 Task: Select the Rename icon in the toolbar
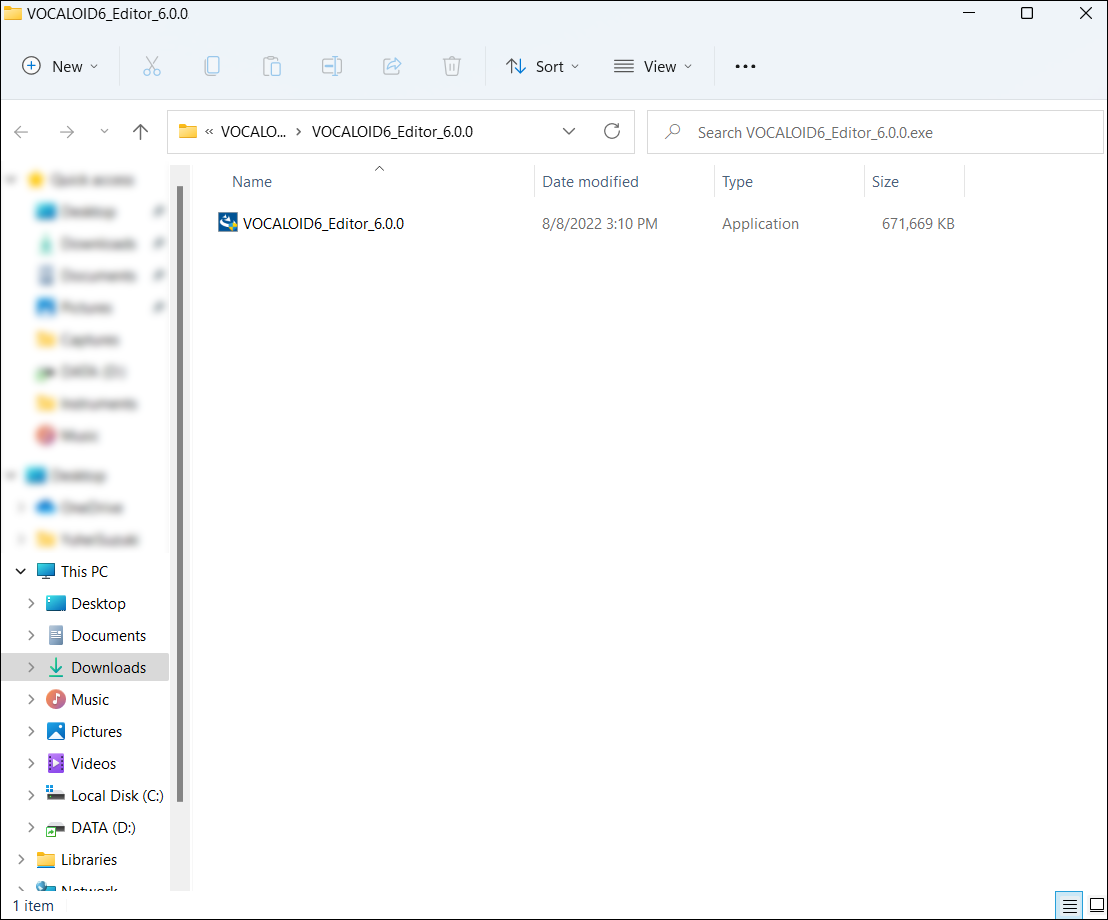[x=332, y=66]
